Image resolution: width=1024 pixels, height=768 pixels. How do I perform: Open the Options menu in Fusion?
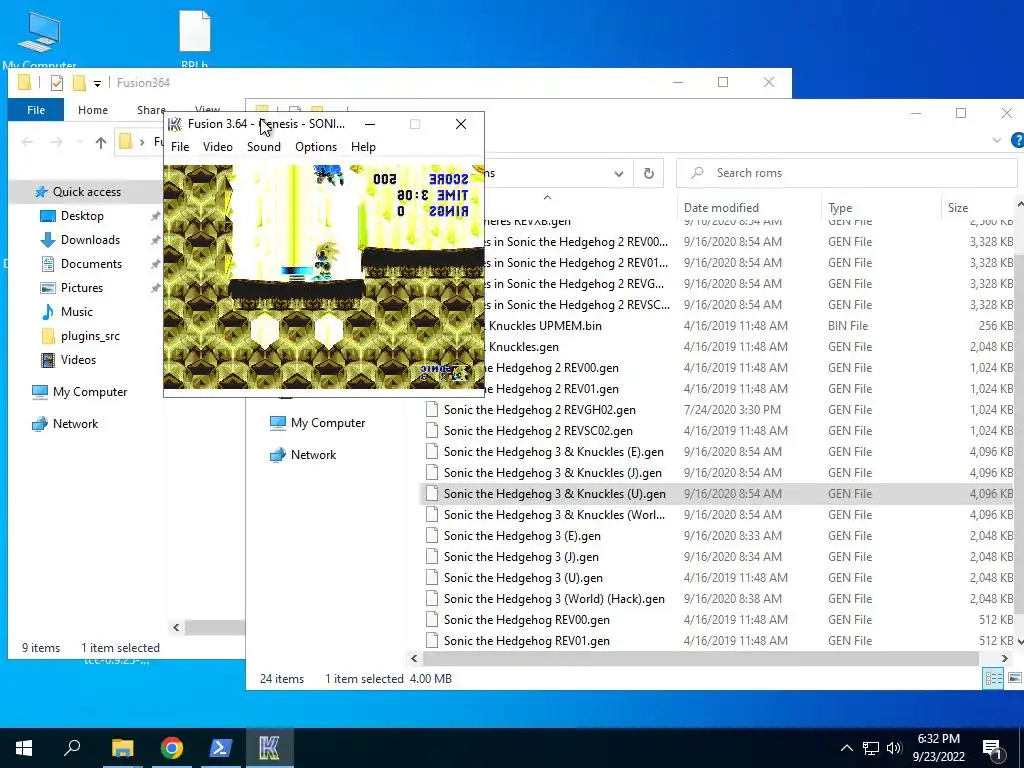coord(315,147)
